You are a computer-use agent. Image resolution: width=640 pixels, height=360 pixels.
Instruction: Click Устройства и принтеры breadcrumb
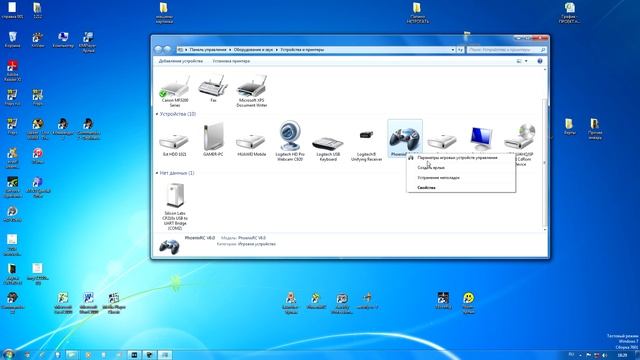(x=302, y=50)
